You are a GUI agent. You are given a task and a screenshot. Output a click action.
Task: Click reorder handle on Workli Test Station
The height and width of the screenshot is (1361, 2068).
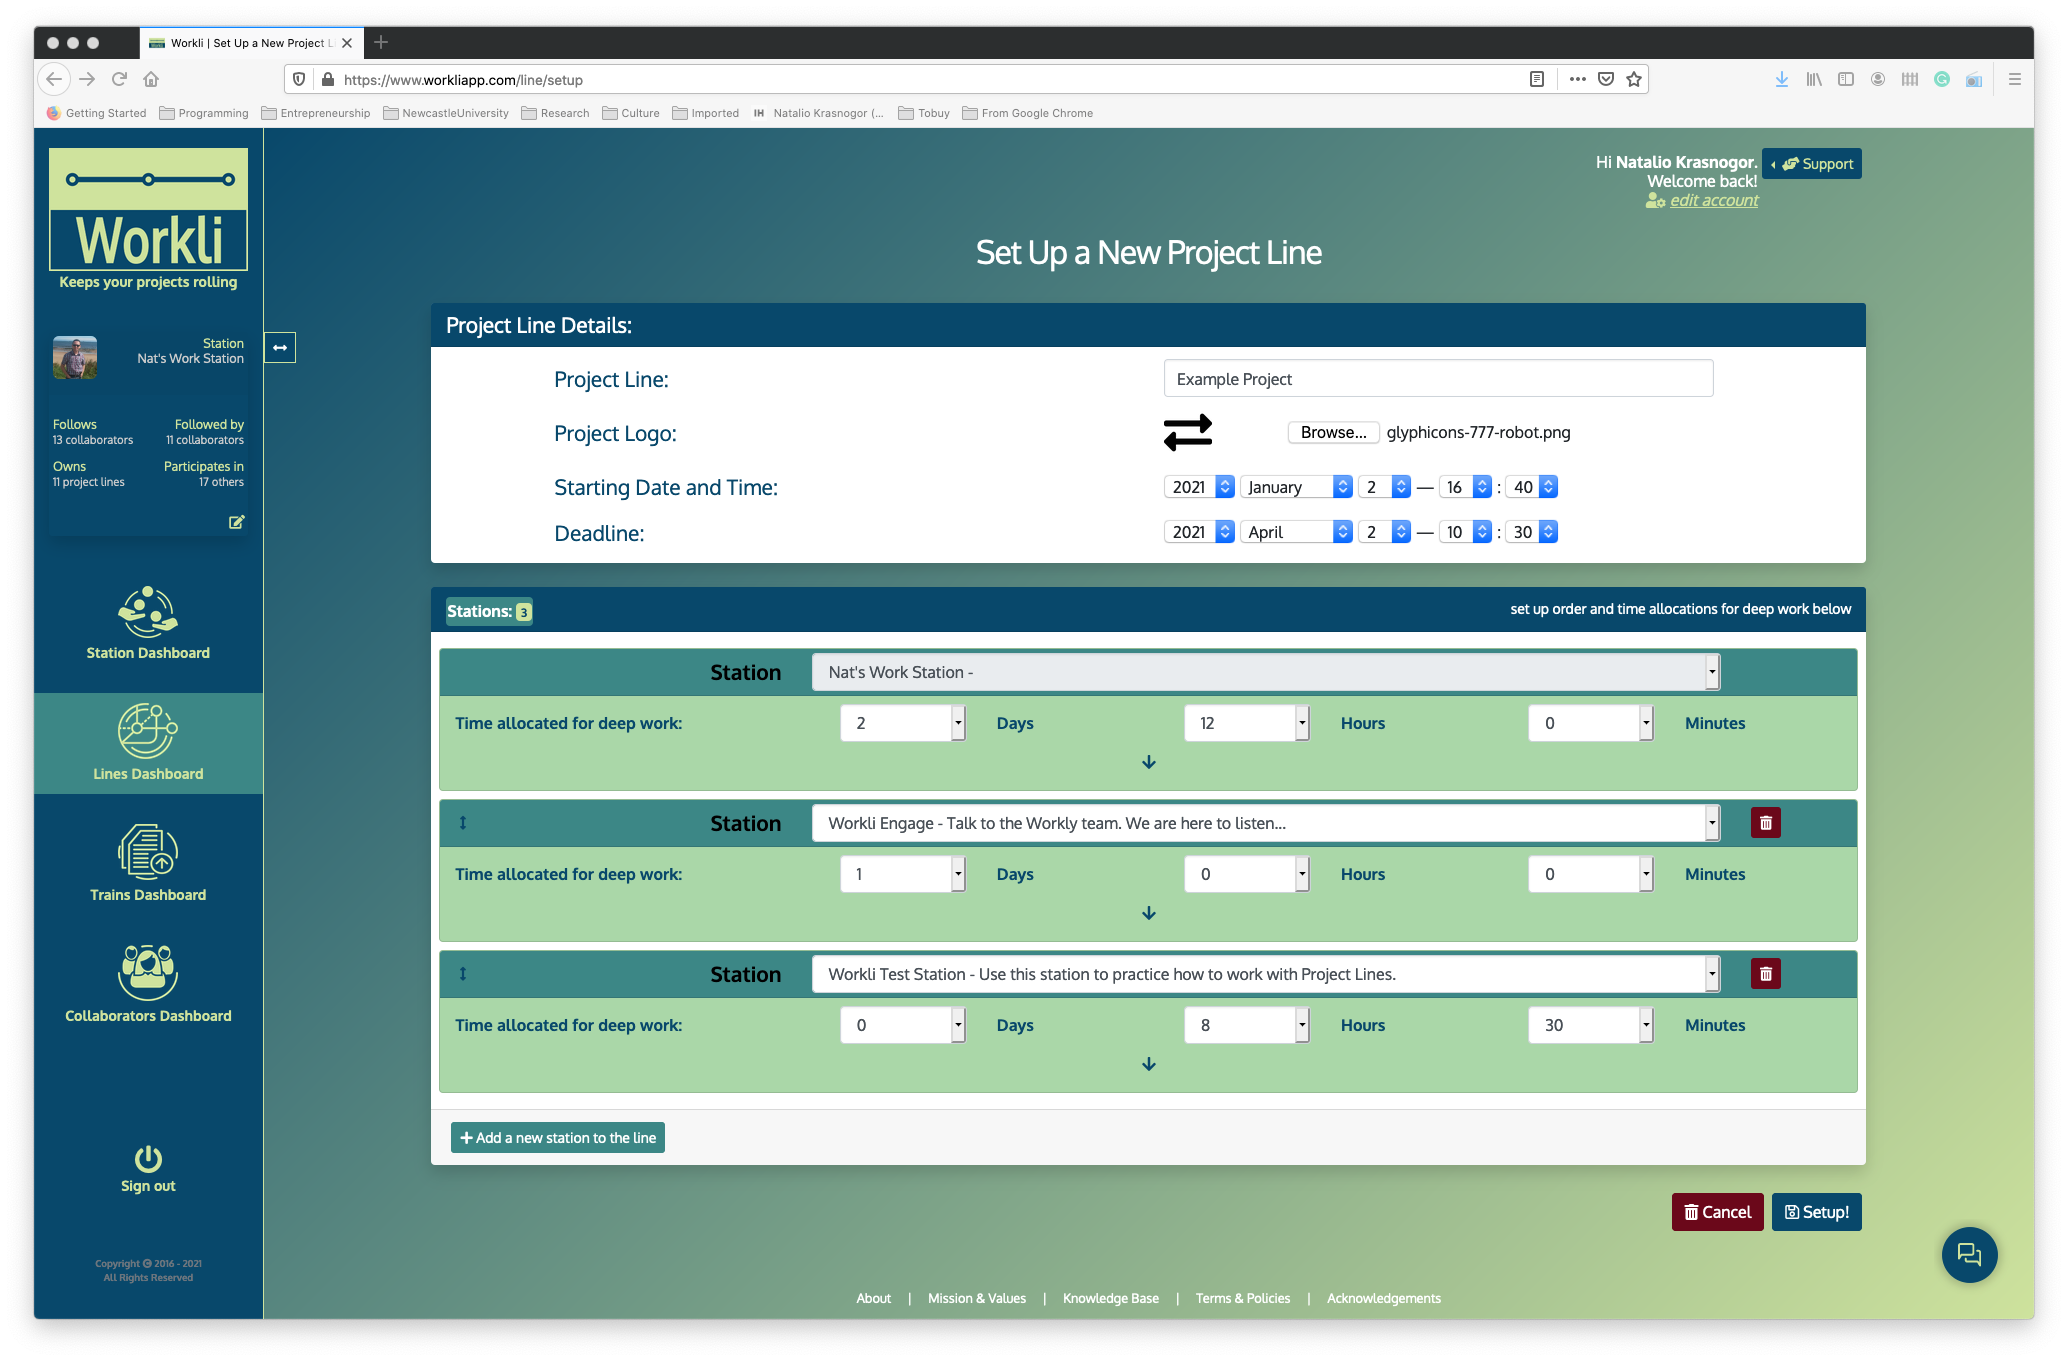[463, 974]
